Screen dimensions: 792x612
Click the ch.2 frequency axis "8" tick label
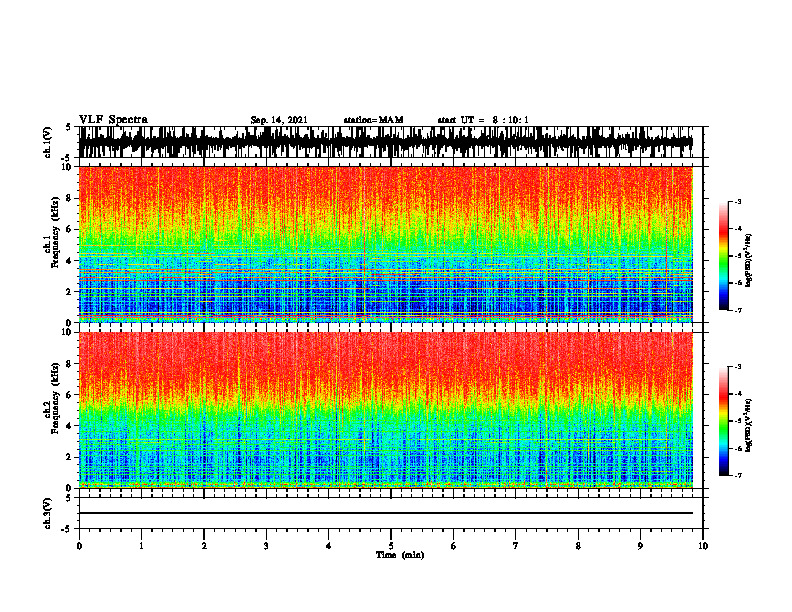coord(70,364)
